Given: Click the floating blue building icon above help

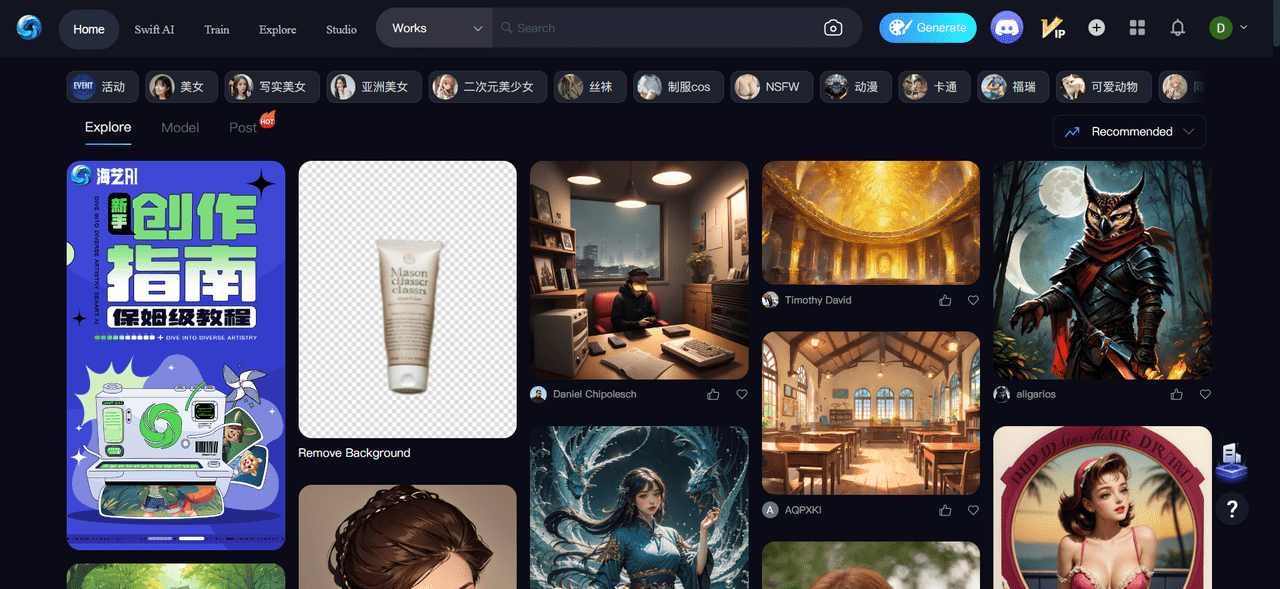Looking at the screenshot, I should pos(1231,462).
